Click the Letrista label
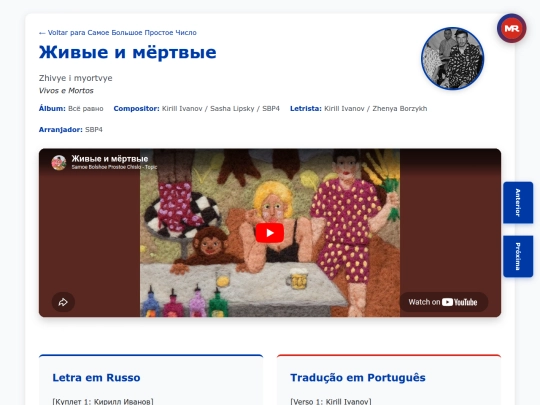The width and height of the screenshot is (540, 405). coord(306,109)
